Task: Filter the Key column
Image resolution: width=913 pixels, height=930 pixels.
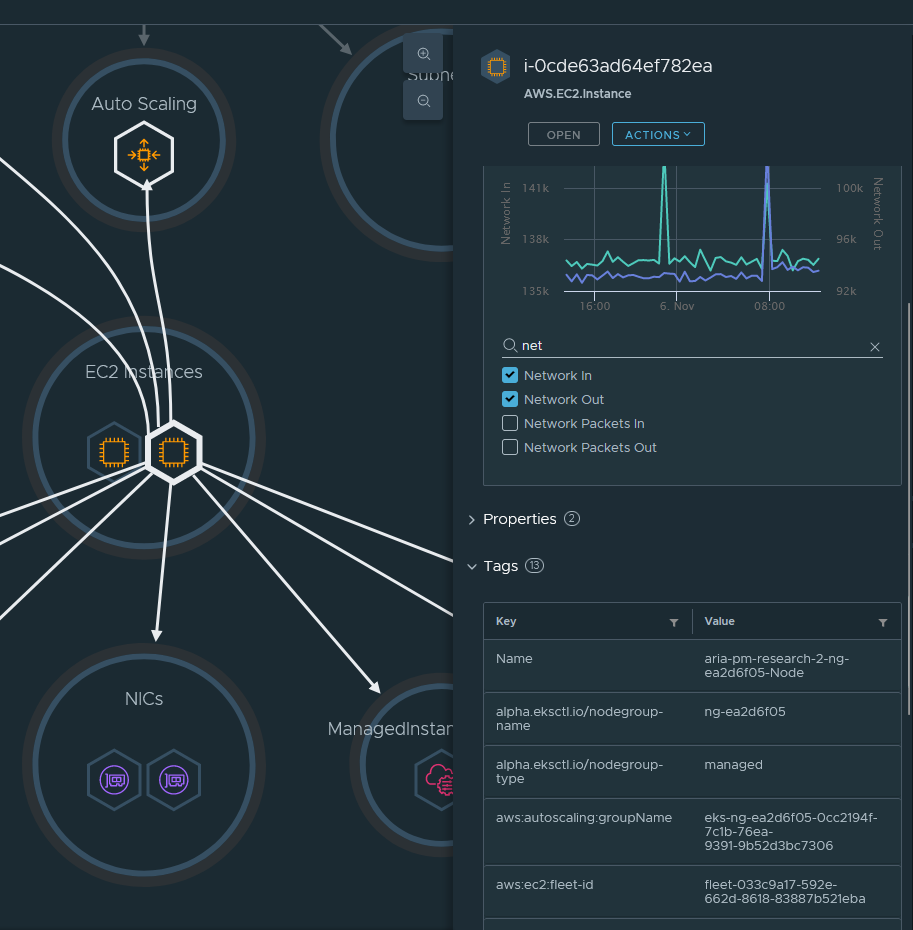Action: tap(674, 622)
